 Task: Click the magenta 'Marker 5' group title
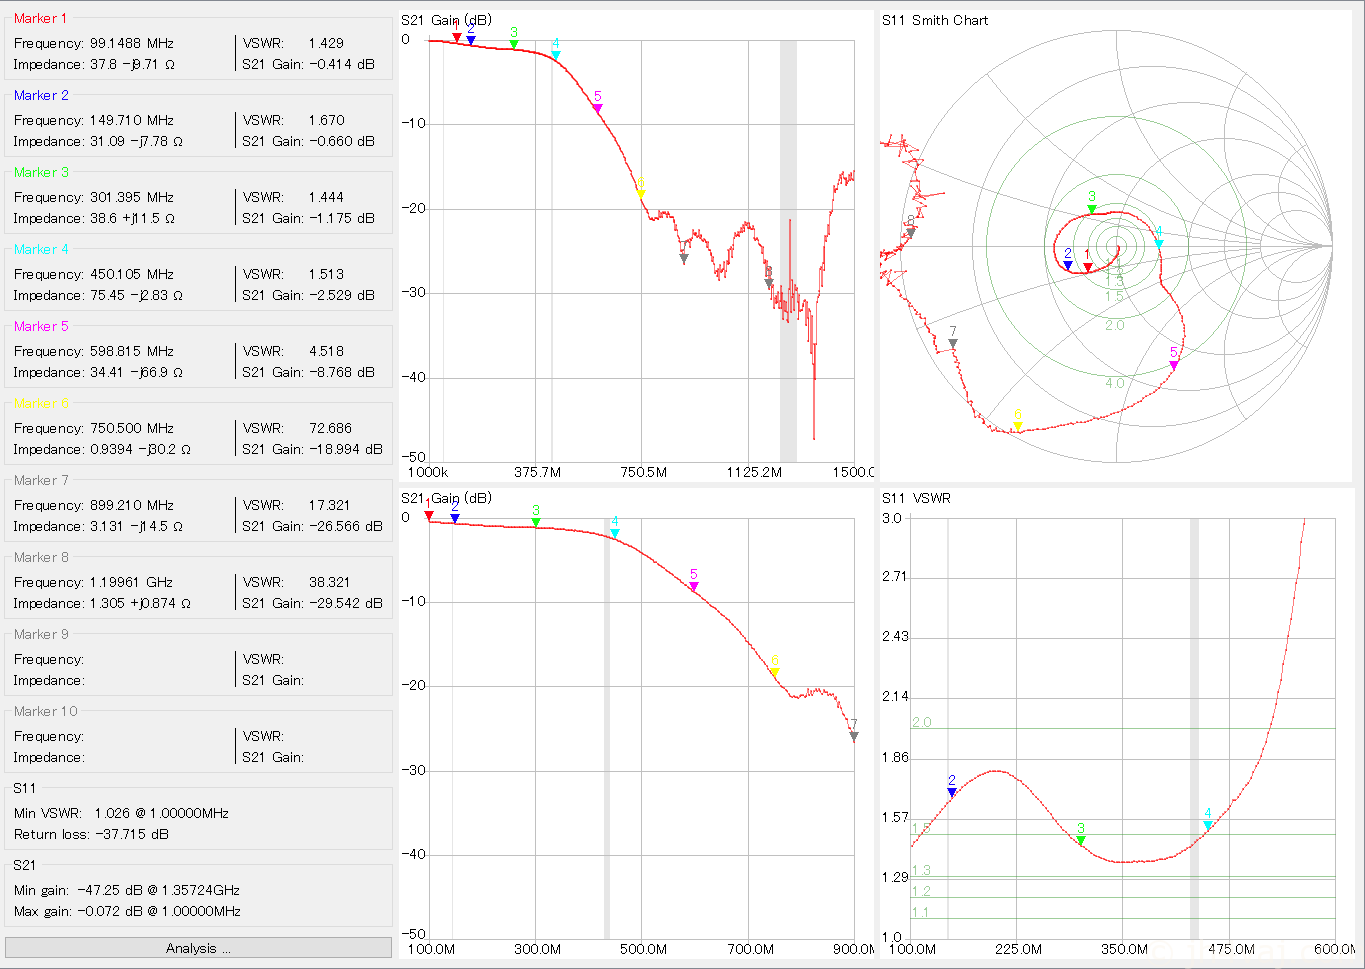pyautogui.click(x=41, y=326)
